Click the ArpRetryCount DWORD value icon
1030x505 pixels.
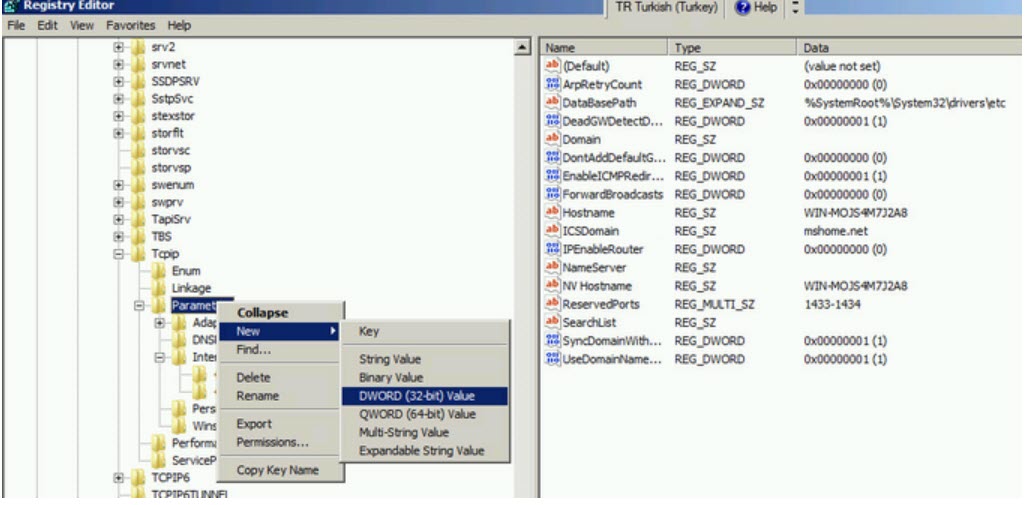coord(552,85)
